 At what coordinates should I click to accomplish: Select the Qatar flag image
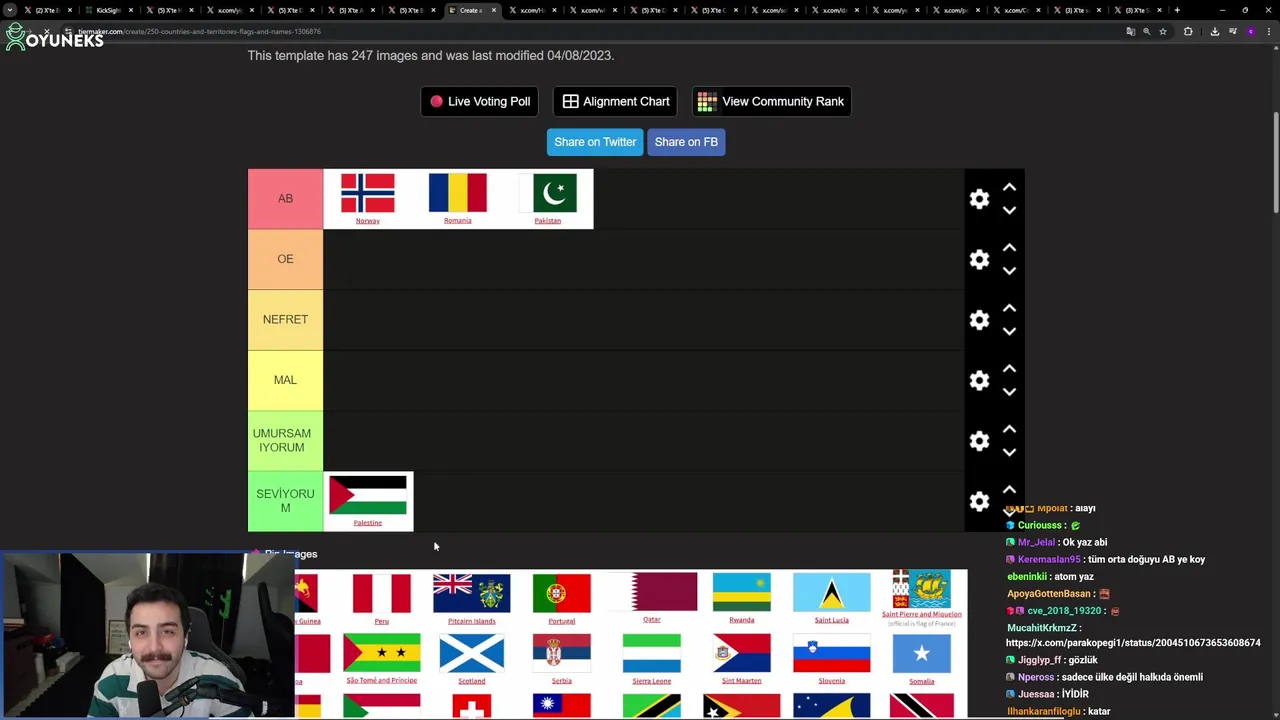pyautogui.click(x=651, y=592)
